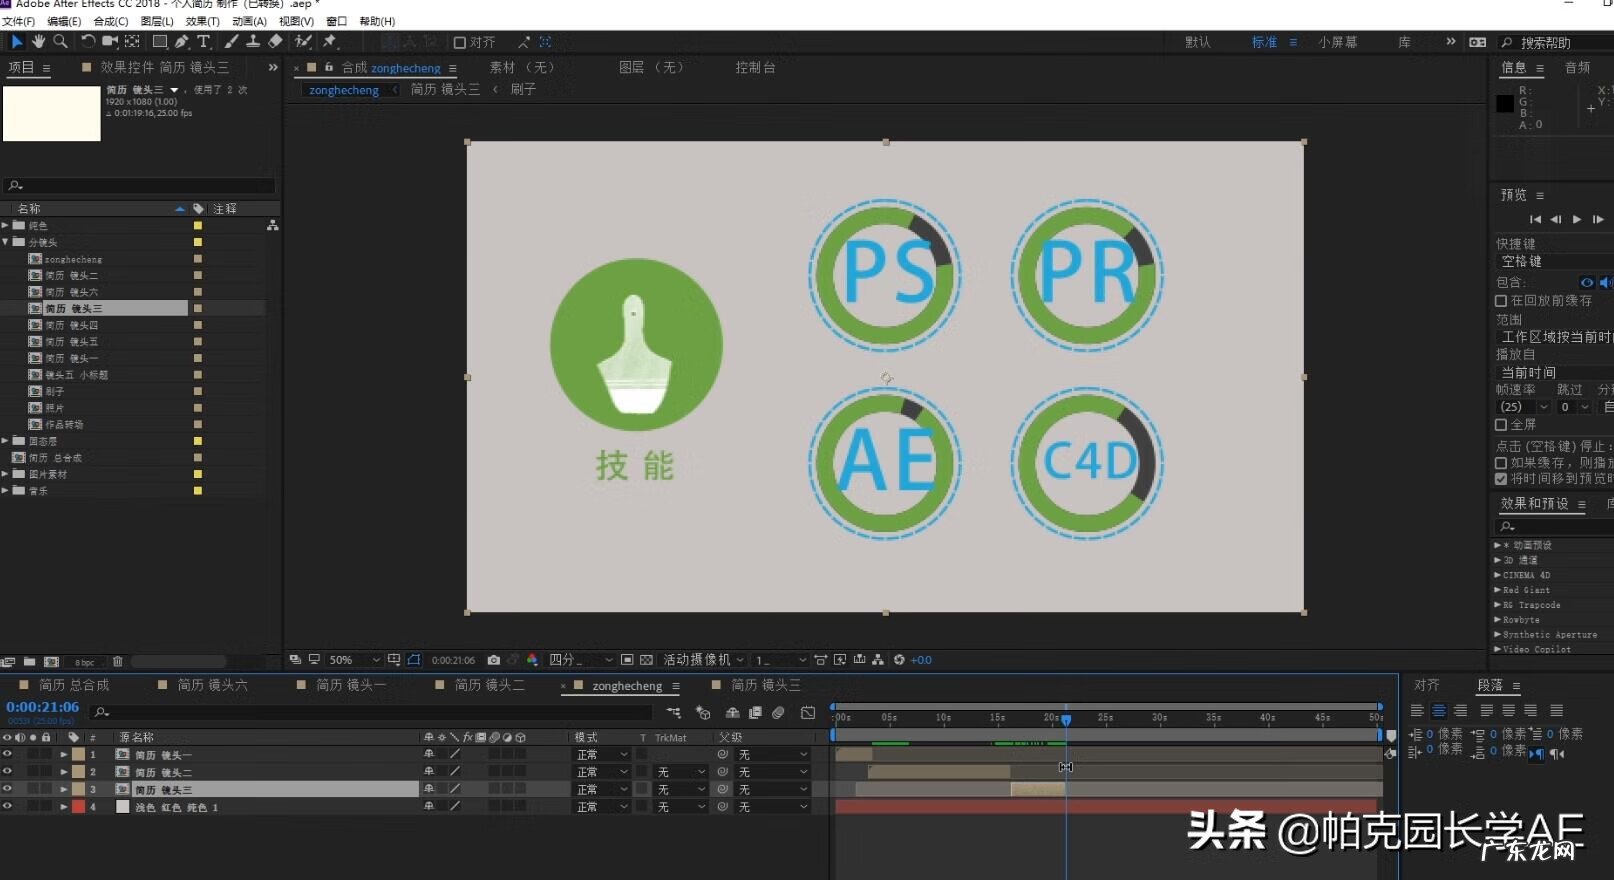Take snapshot with the camera icon
The image size is (1614, 880).
[x=493, y=660]
